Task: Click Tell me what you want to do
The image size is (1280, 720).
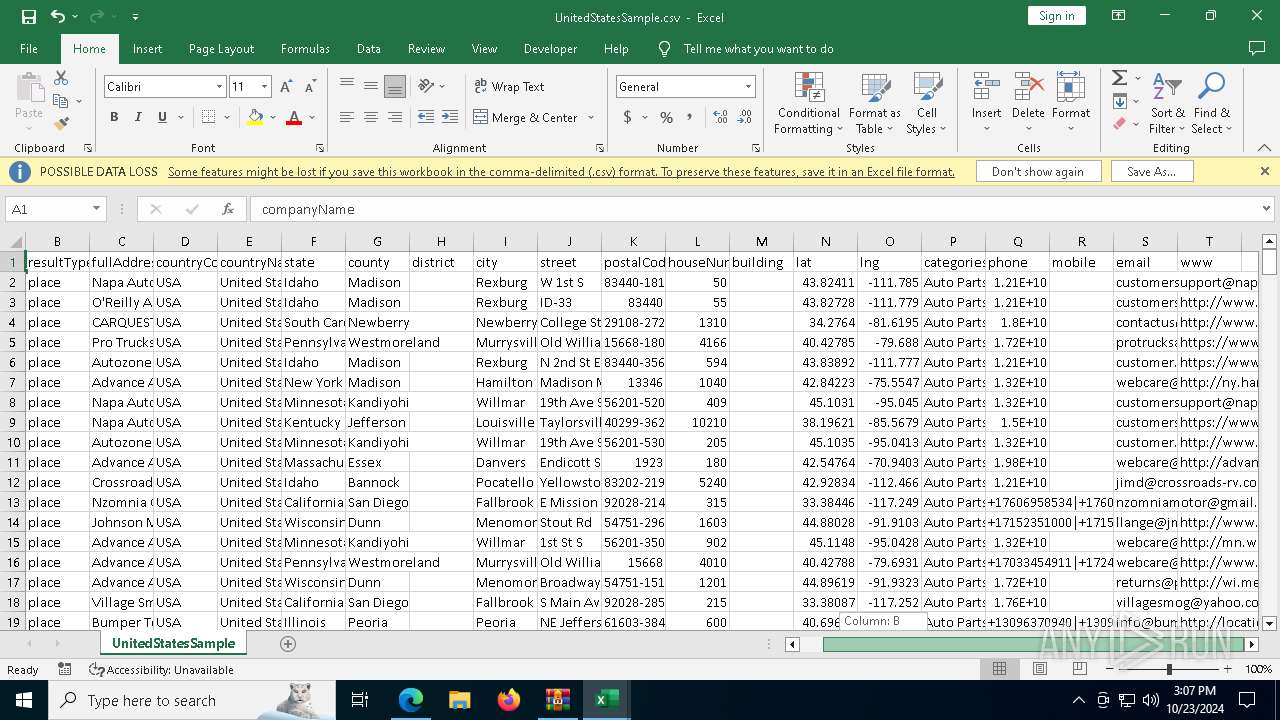Action: 758,49
